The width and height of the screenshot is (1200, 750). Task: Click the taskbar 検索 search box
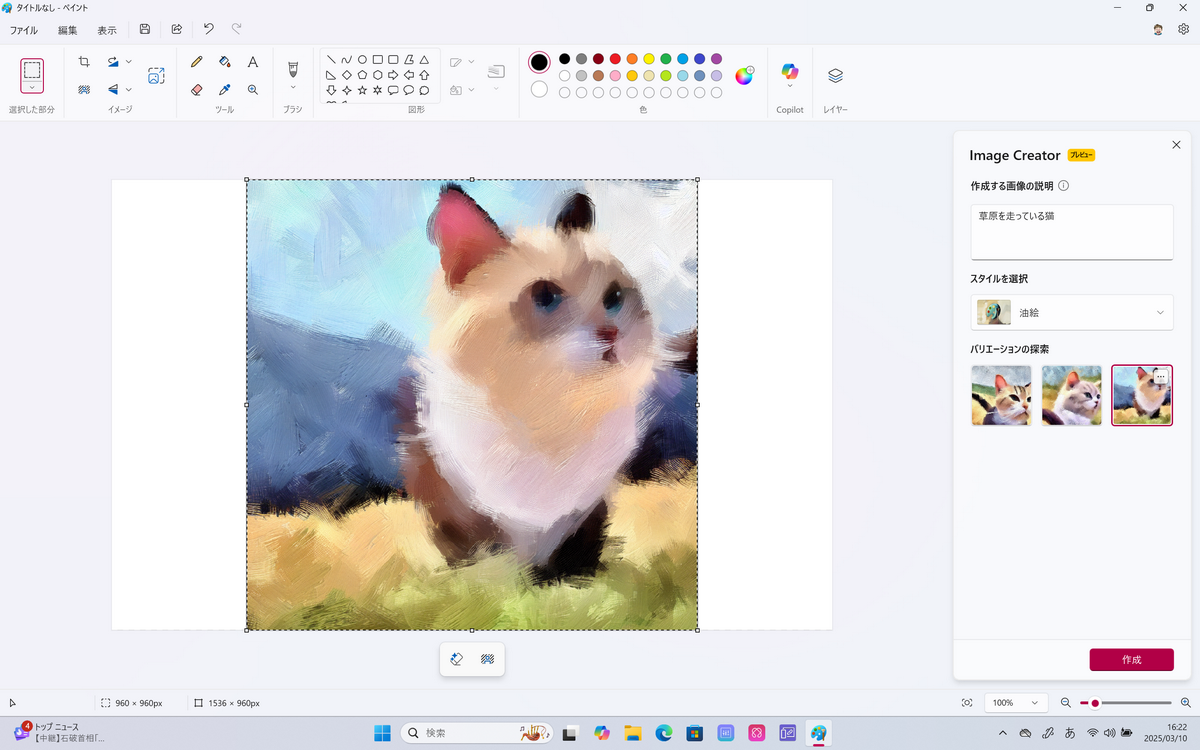click(477, 733)
